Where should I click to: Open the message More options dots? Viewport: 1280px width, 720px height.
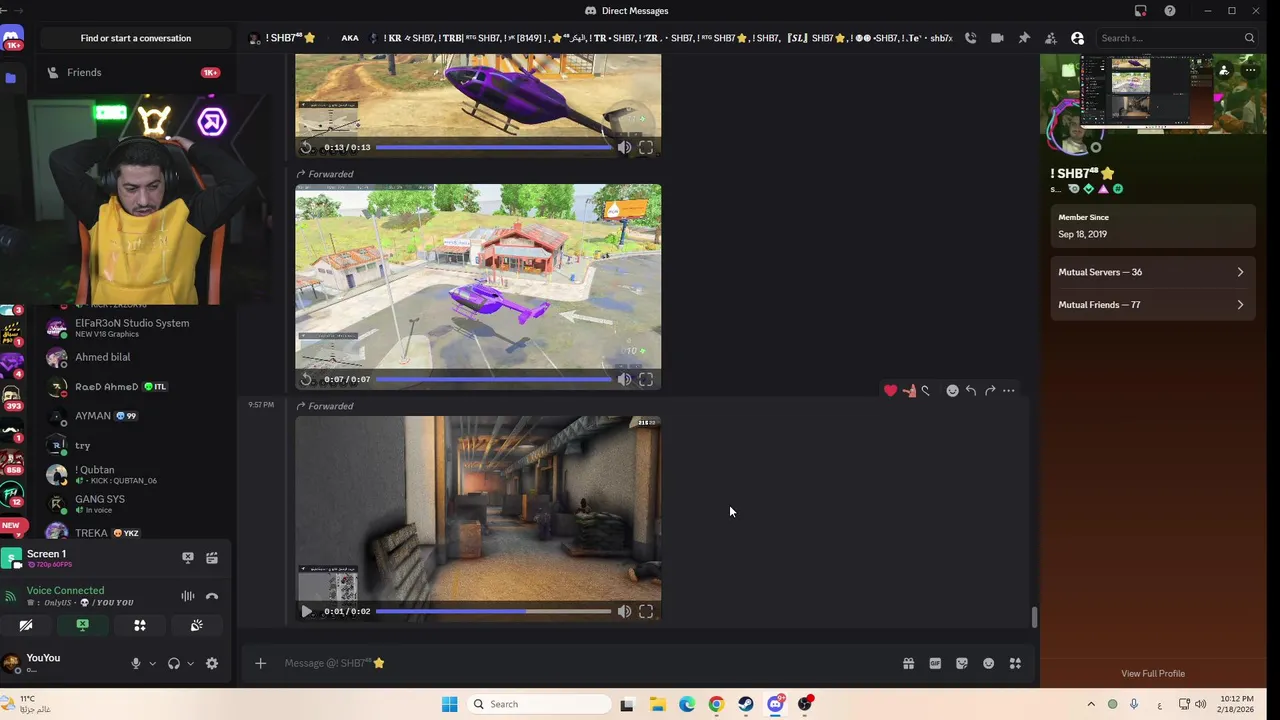[x=1008, y=391]
